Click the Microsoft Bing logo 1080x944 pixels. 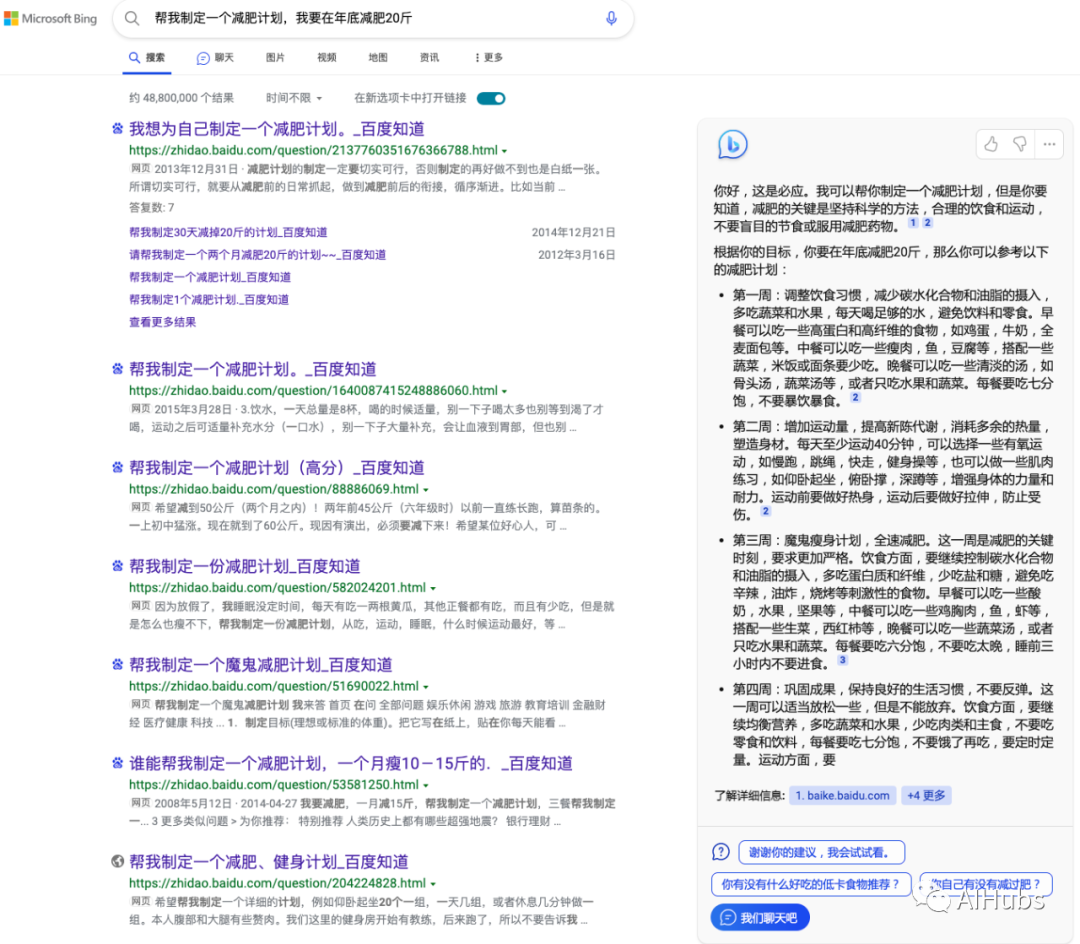pyautogui.click(x=50, y=19)
